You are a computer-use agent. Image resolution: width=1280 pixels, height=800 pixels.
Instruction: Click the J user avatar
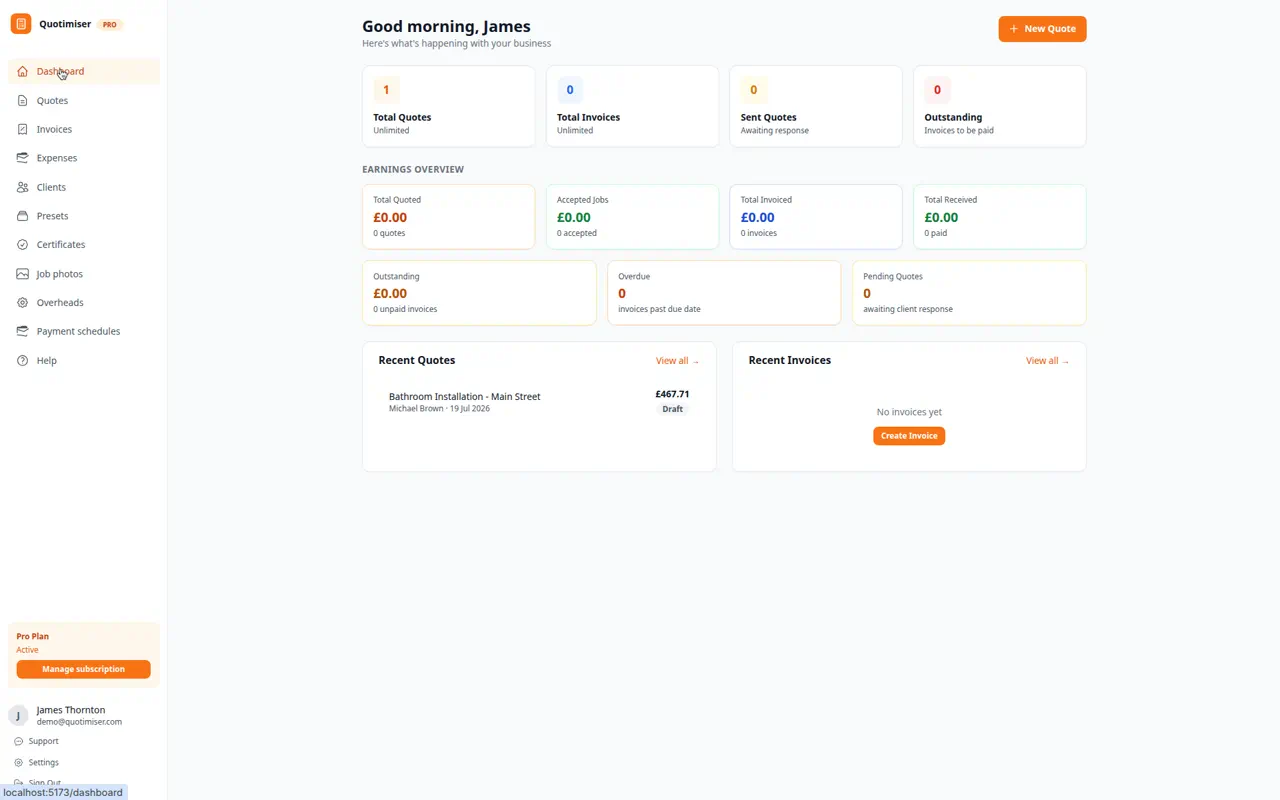click(18, 715)
